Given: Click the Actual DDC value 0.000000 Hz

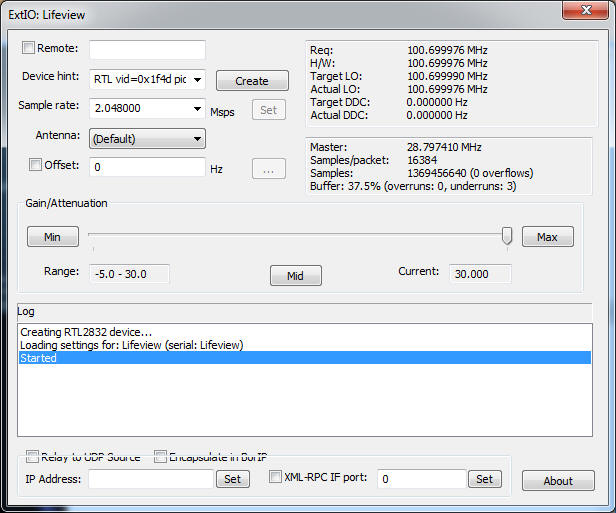Looking at the screenshot, I should pyautogui.click(x=437, y=115).
